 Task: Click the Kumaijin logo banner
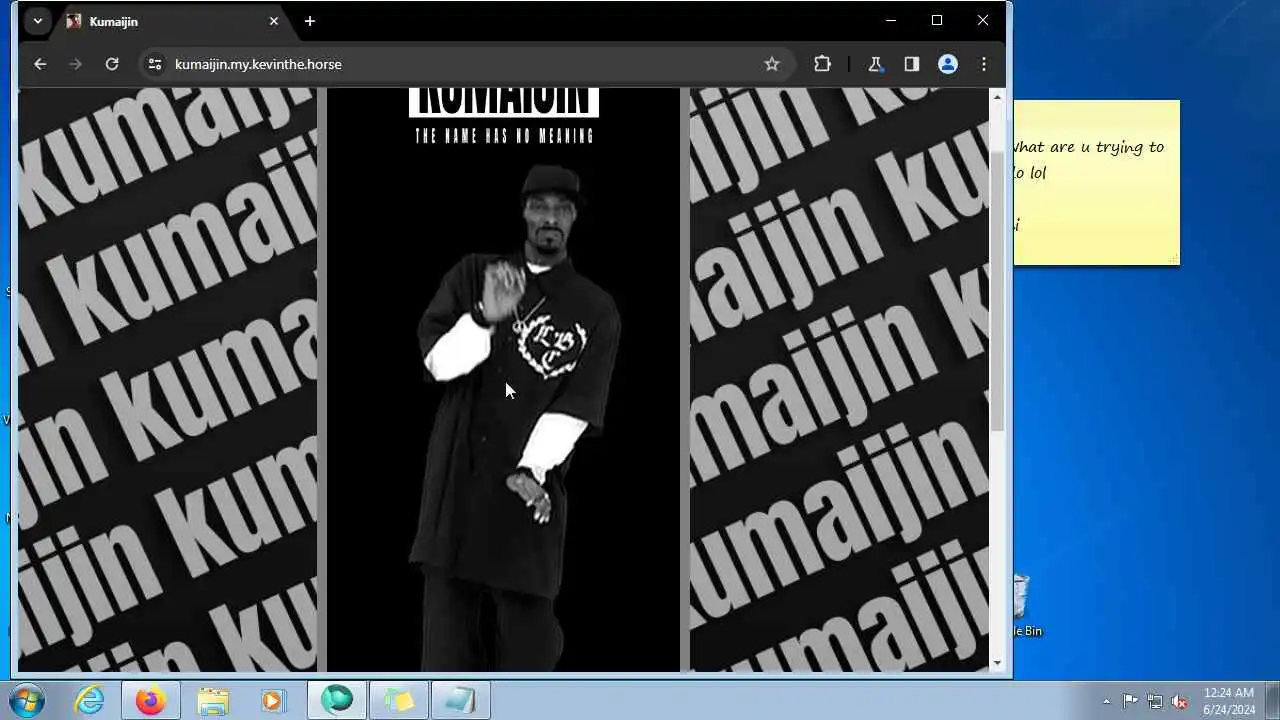coord(504,101)
